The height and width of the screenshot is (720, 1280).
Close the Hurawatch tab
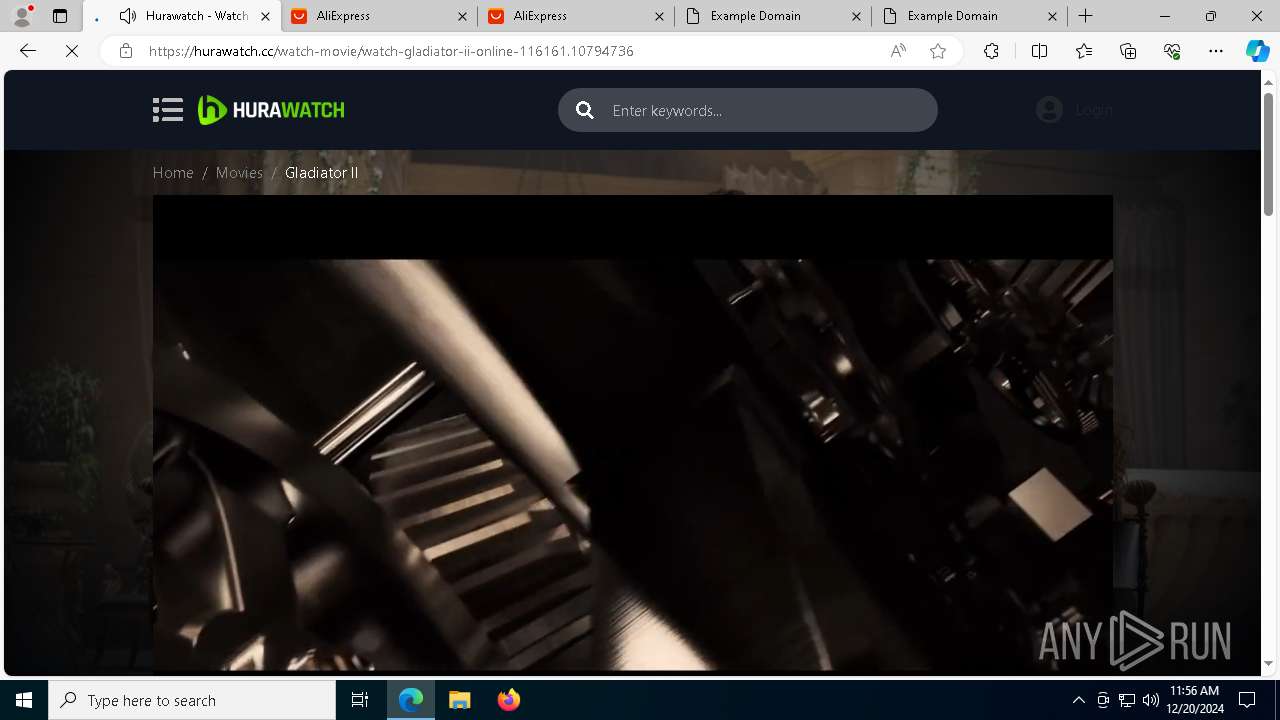pos(265,16)
